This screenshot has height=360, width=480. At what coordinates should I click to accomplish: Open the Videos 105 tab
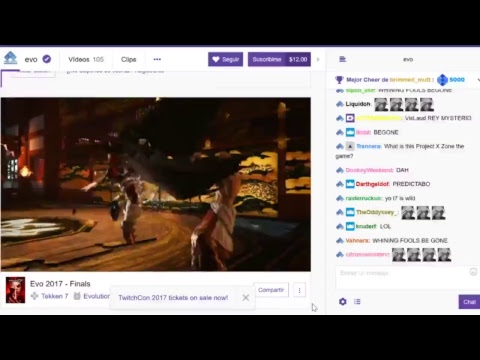click(x=86, y=60)
